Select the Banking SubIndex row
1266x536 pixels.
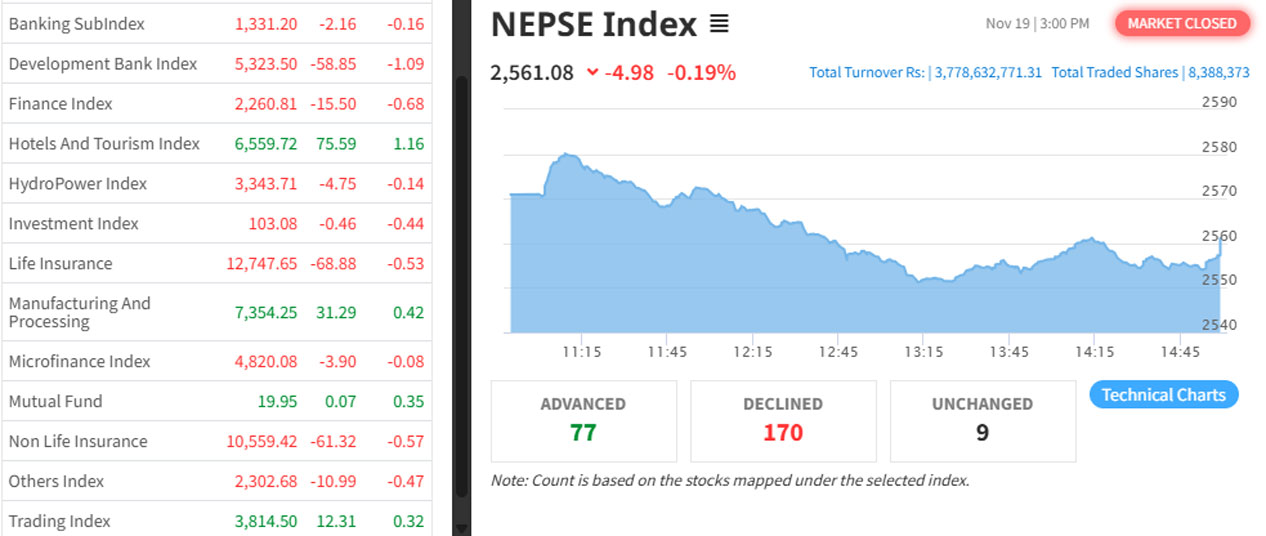coord(77,24)
